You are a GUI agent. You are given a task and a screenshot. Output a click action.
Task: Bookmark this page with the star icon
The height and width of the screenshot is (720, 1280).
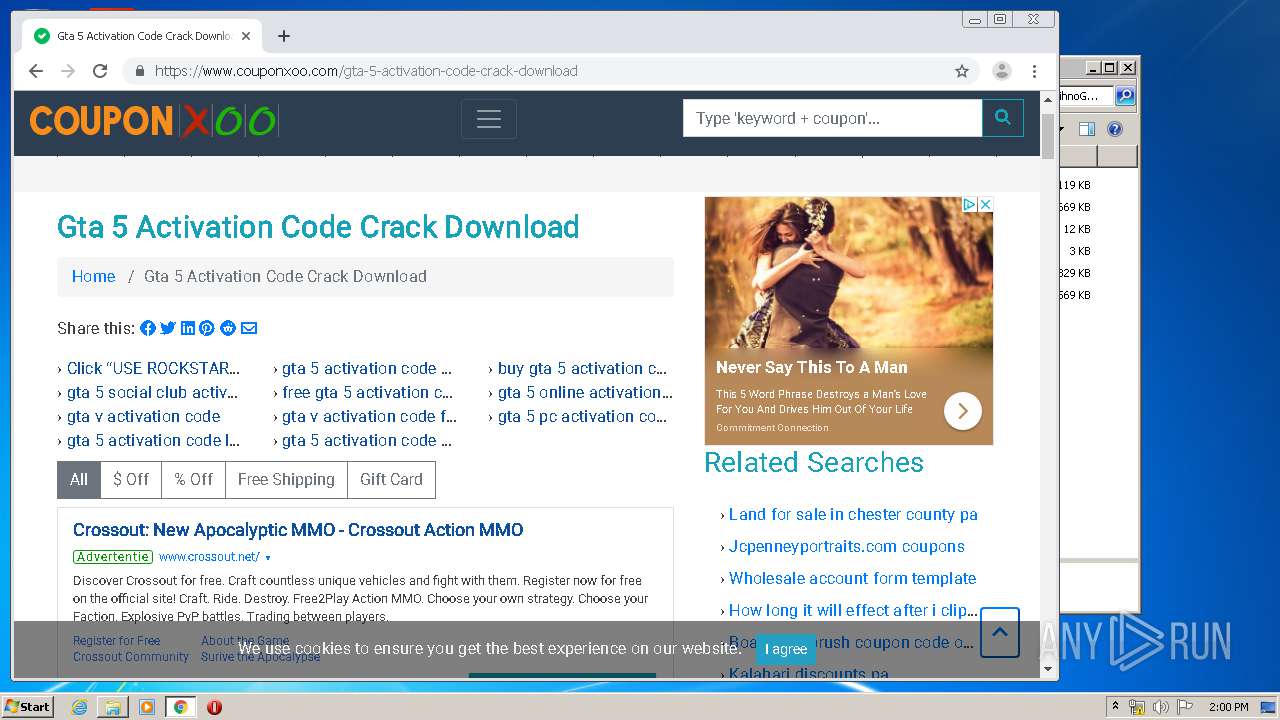point(962,71)
